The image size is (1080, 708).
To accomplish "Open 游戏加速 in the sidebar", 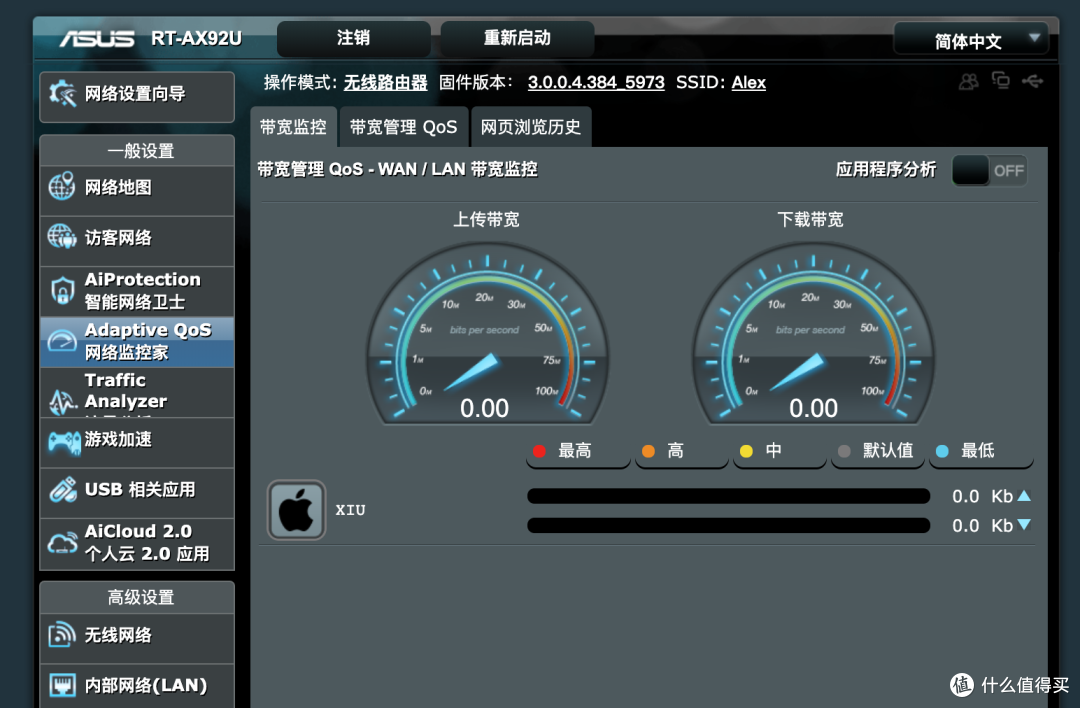I will tap(137, 442).
